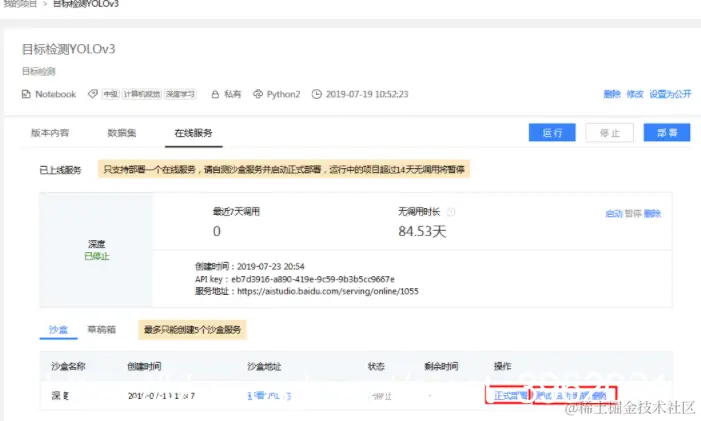Click the Notebook file icon
This screenshot has width=701, height=421.
[x=26, y=94]
